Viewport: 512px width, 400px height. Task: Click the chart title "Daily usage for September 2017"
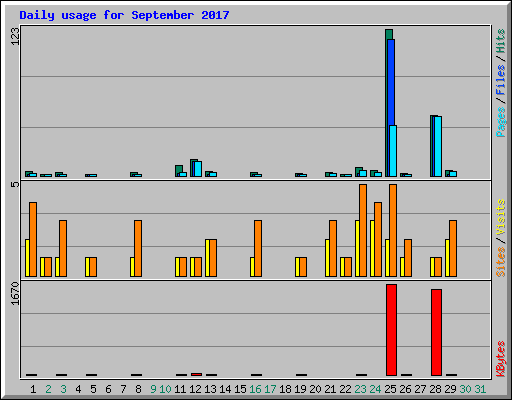click(124, 15)
